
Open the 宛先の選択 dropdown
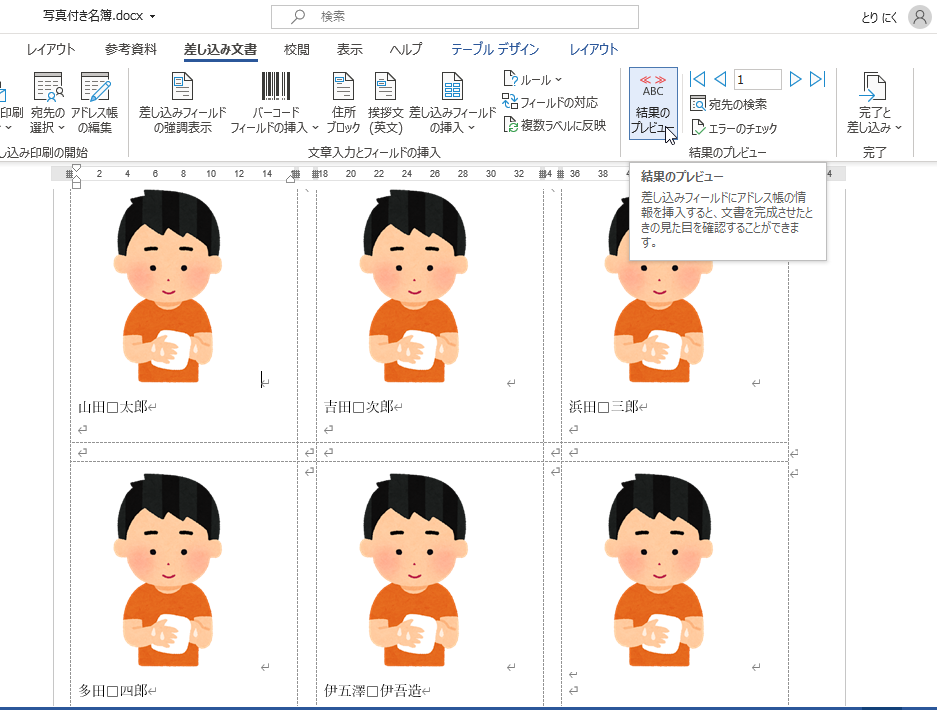pyautogui.click(x=47, y=100)
